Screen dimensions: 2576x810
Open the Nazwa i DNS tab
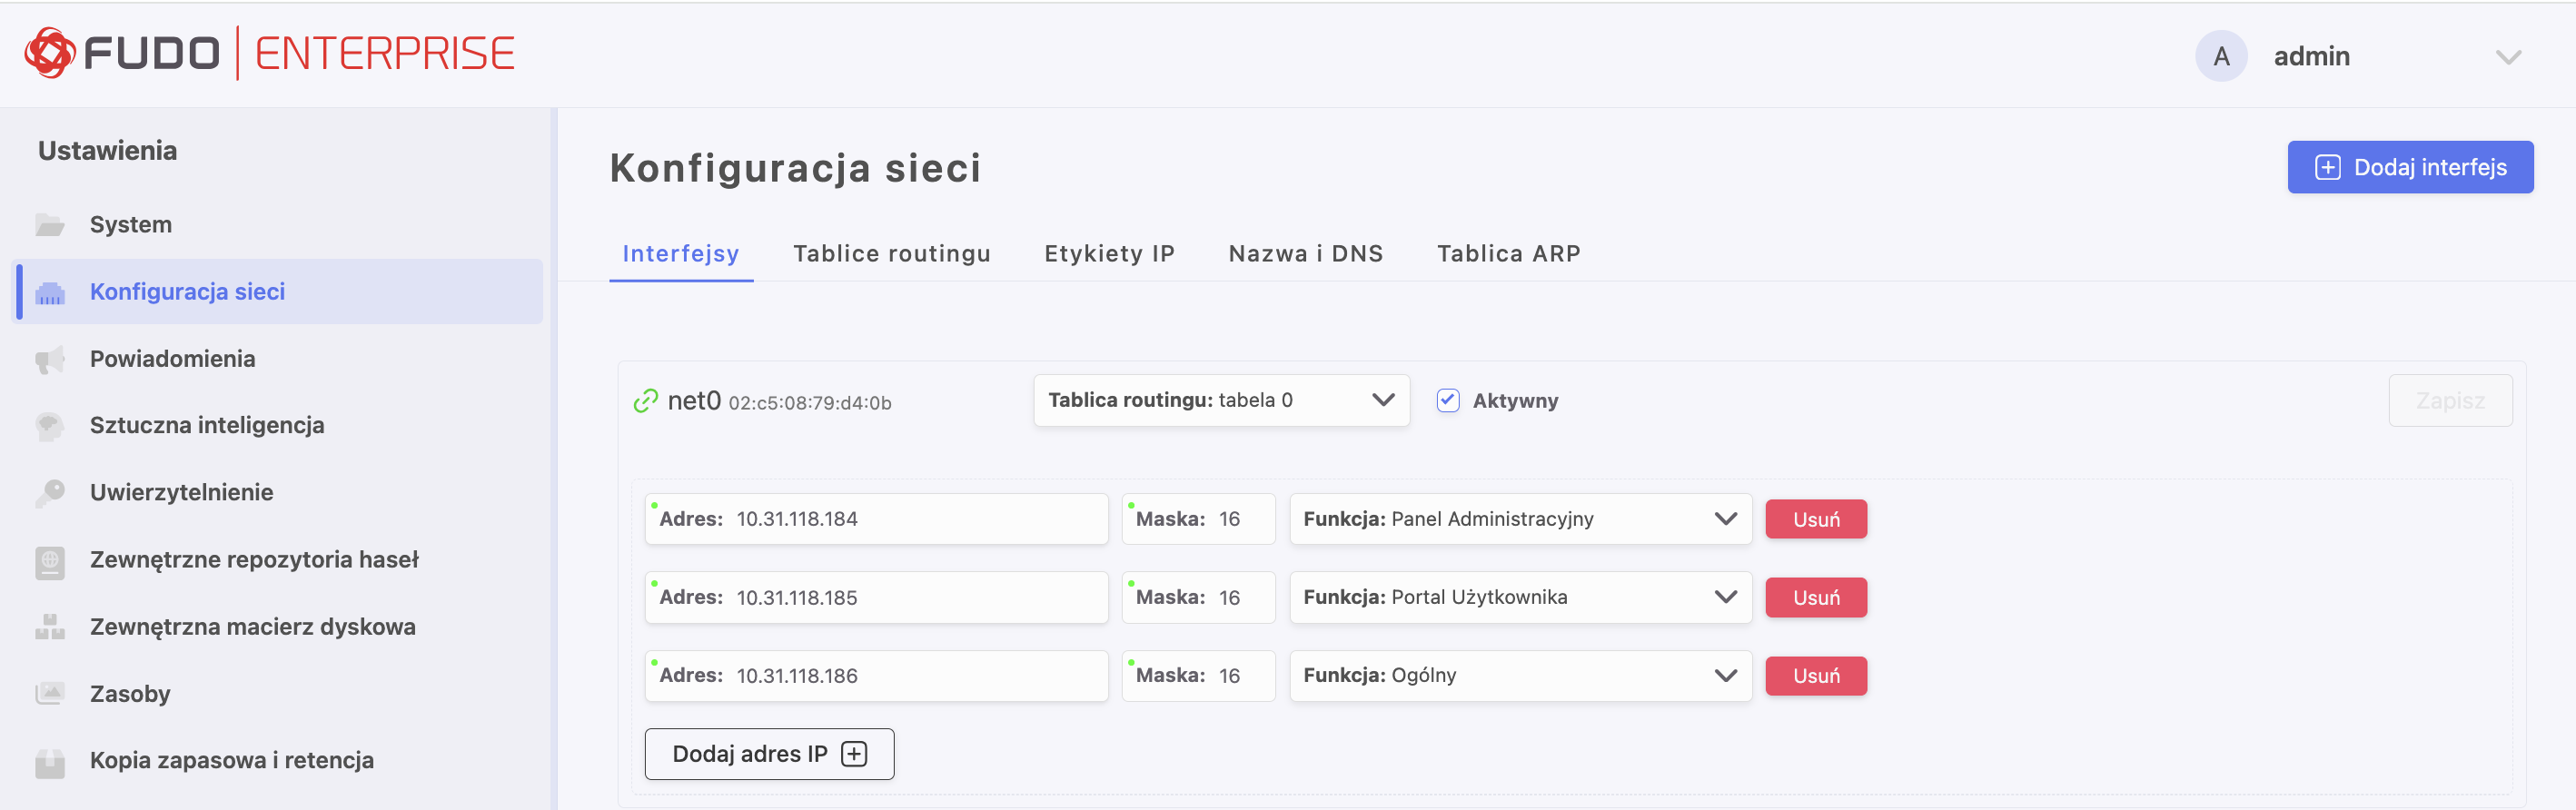click(1305, 254)
